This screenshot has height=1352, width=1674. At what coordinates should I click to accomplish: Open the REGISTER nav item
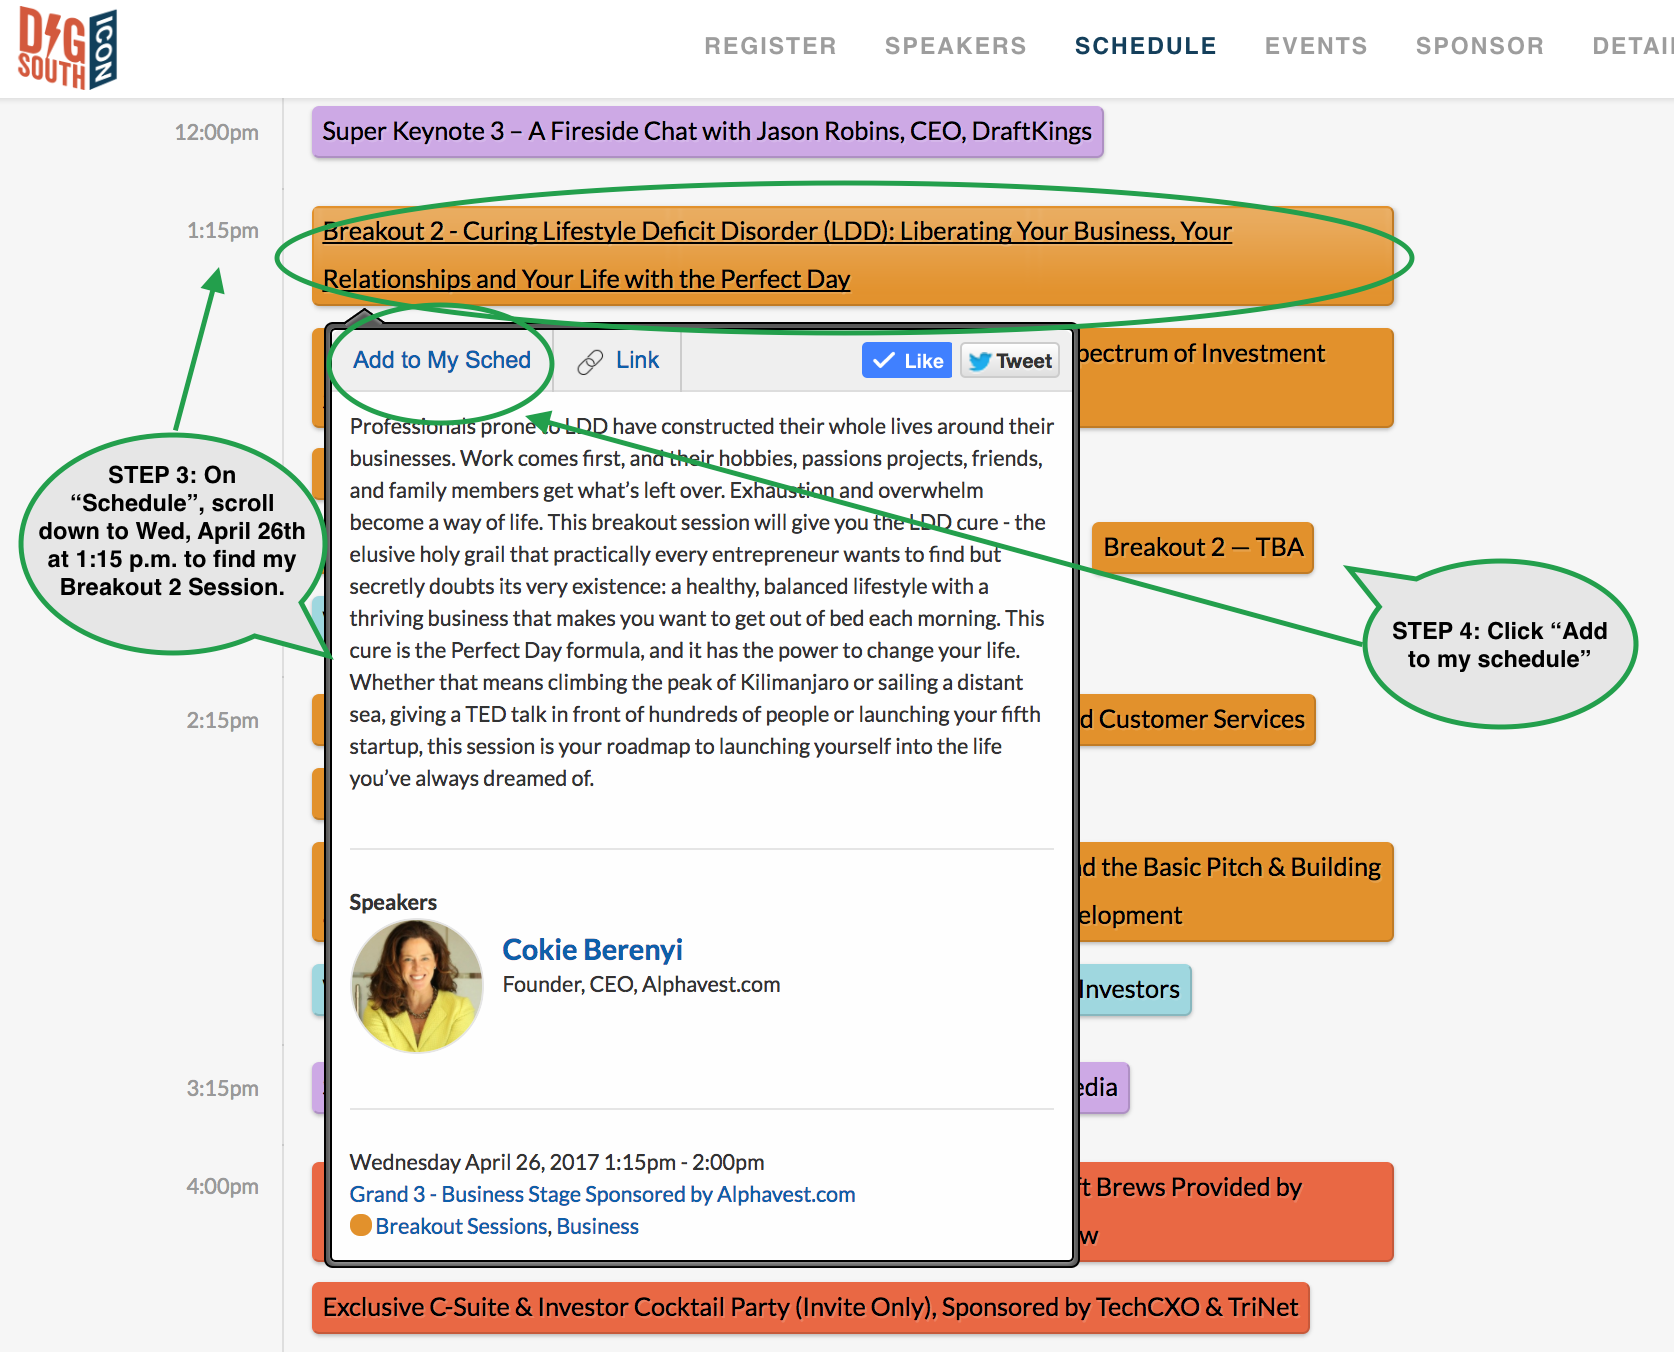click(x=770, y=46)
